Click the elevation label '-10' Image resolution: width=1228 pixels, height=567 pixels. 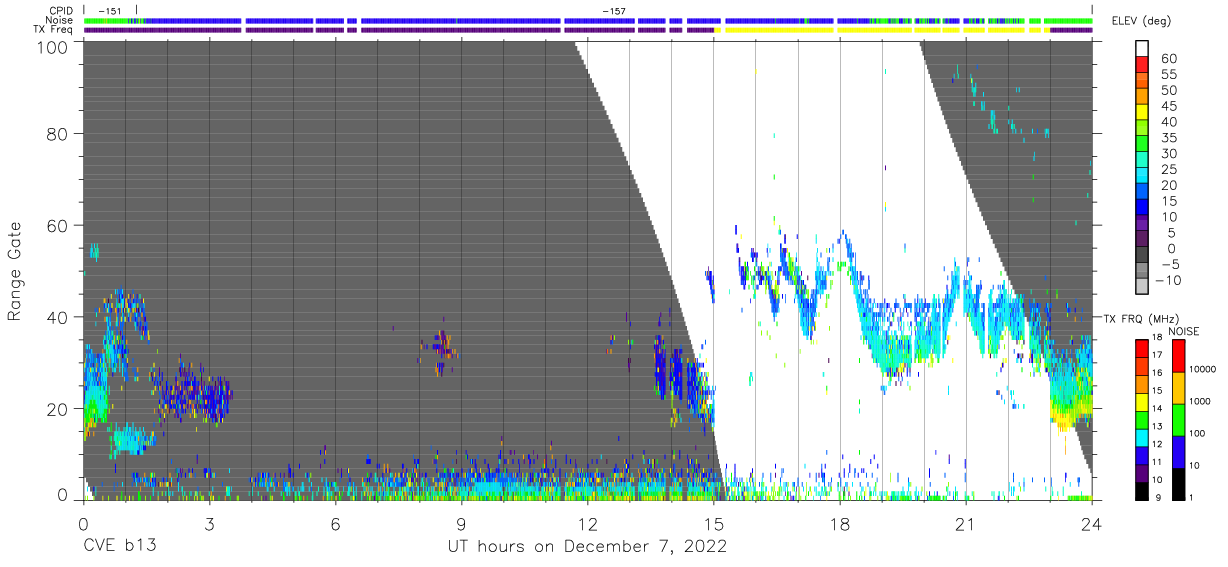click(1171, 280)
